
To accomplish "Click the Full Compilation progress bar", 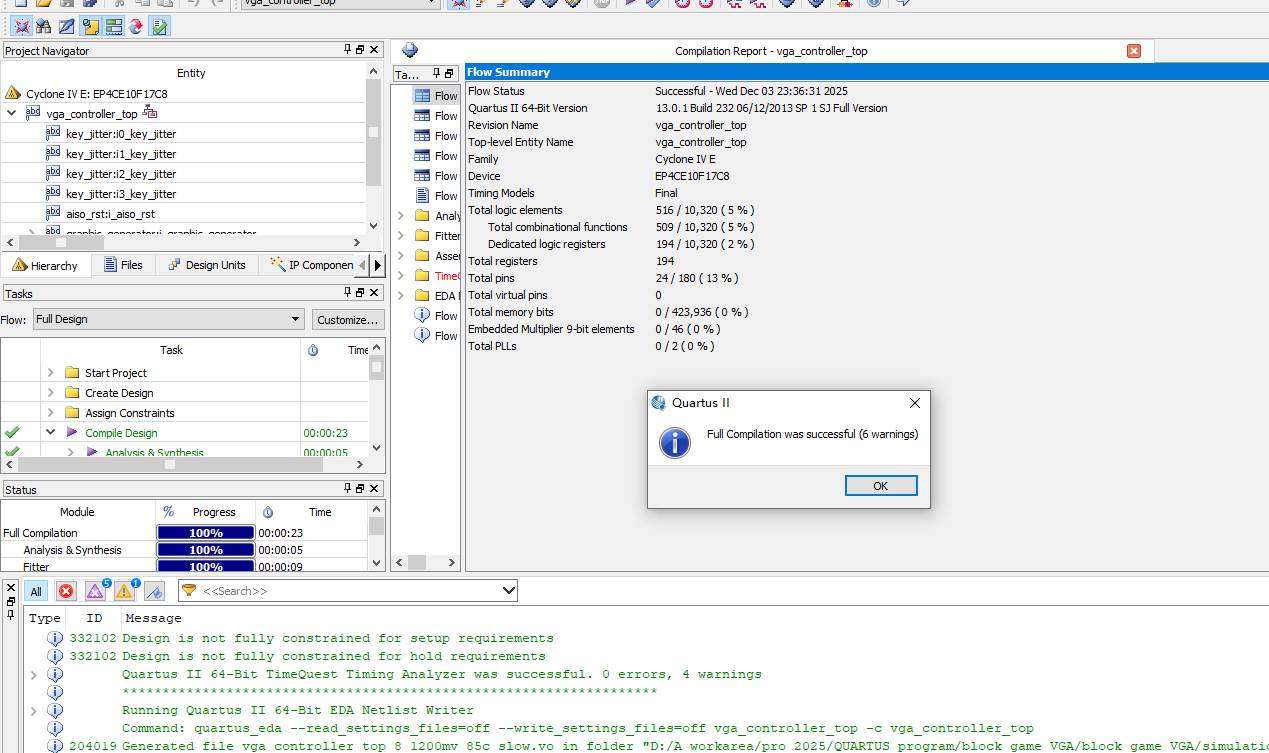I will coord(205,533).
